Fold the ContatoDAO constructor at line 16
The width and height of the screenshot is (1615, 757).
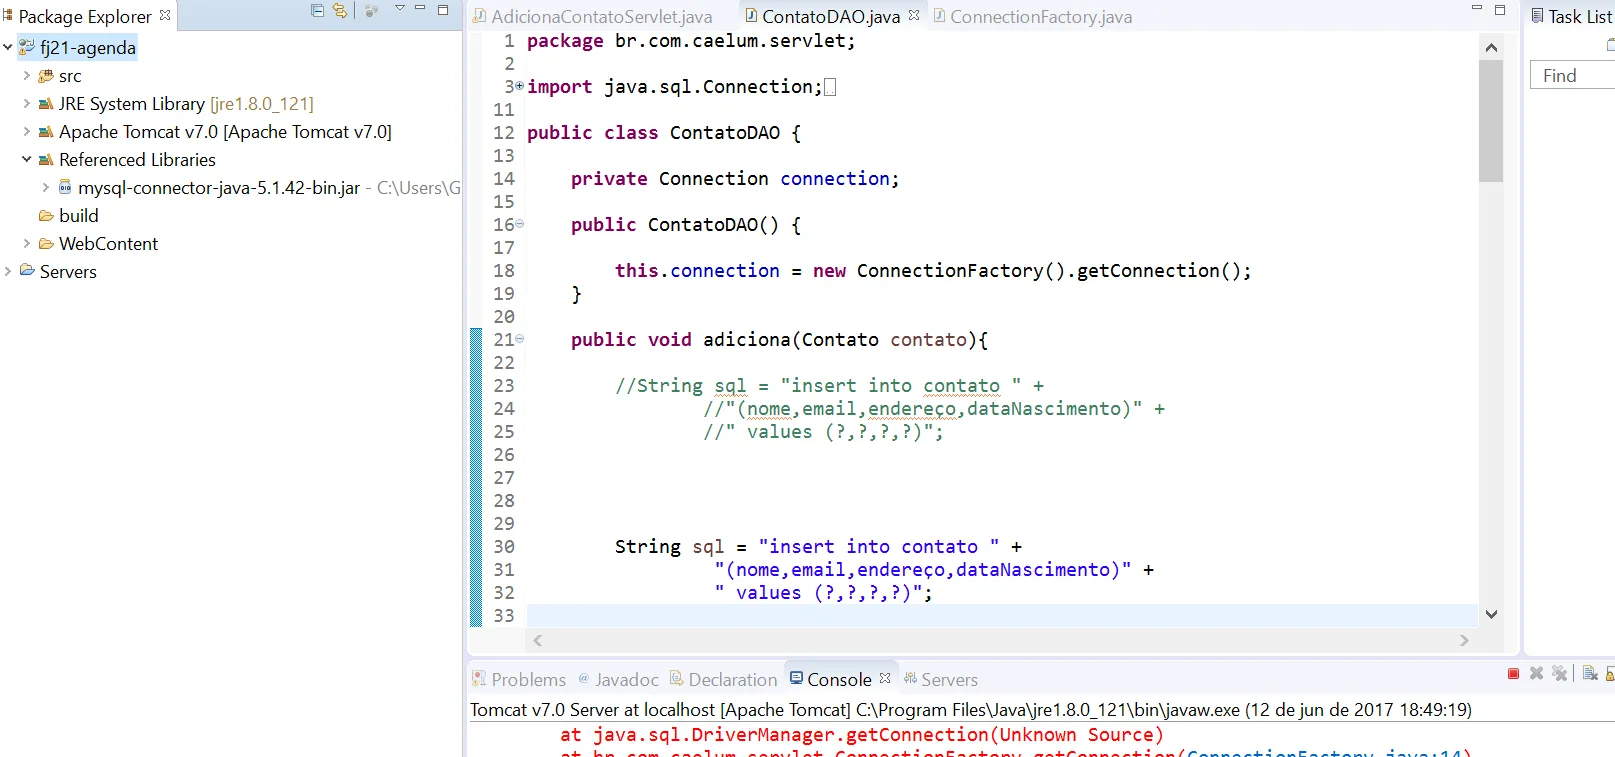519,224
